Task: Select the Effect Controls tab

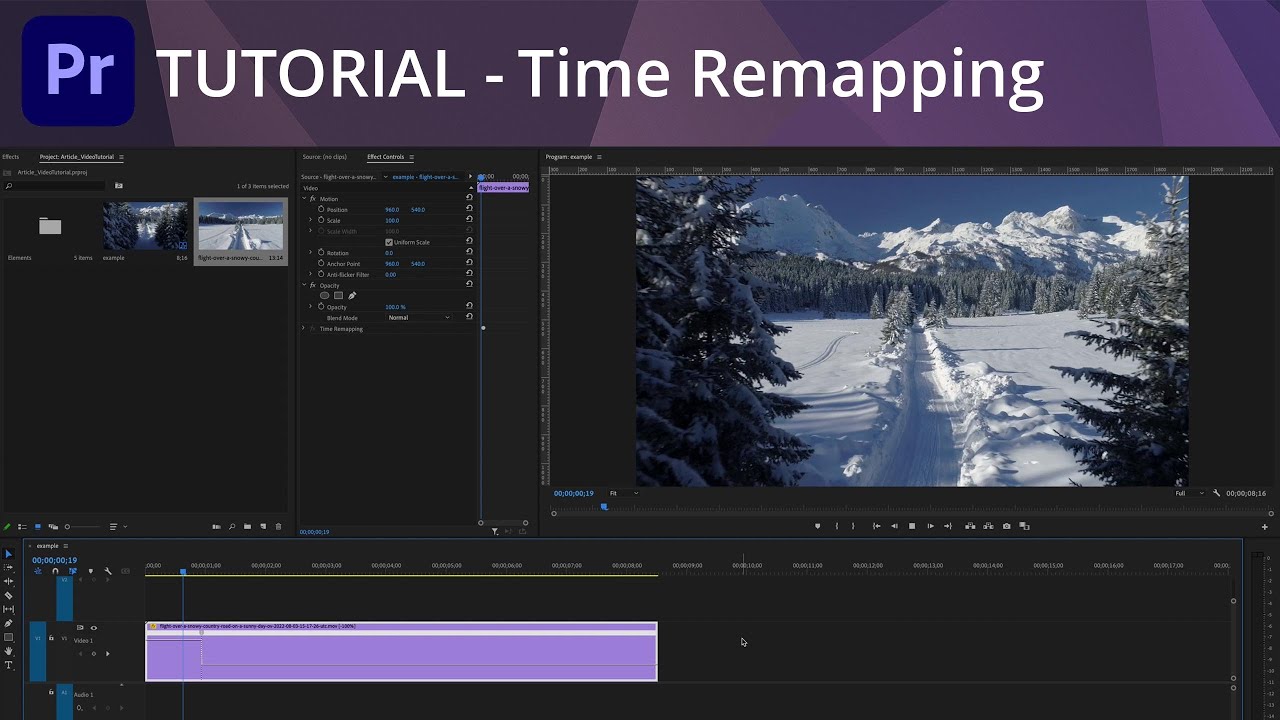Action: point(385,157)
